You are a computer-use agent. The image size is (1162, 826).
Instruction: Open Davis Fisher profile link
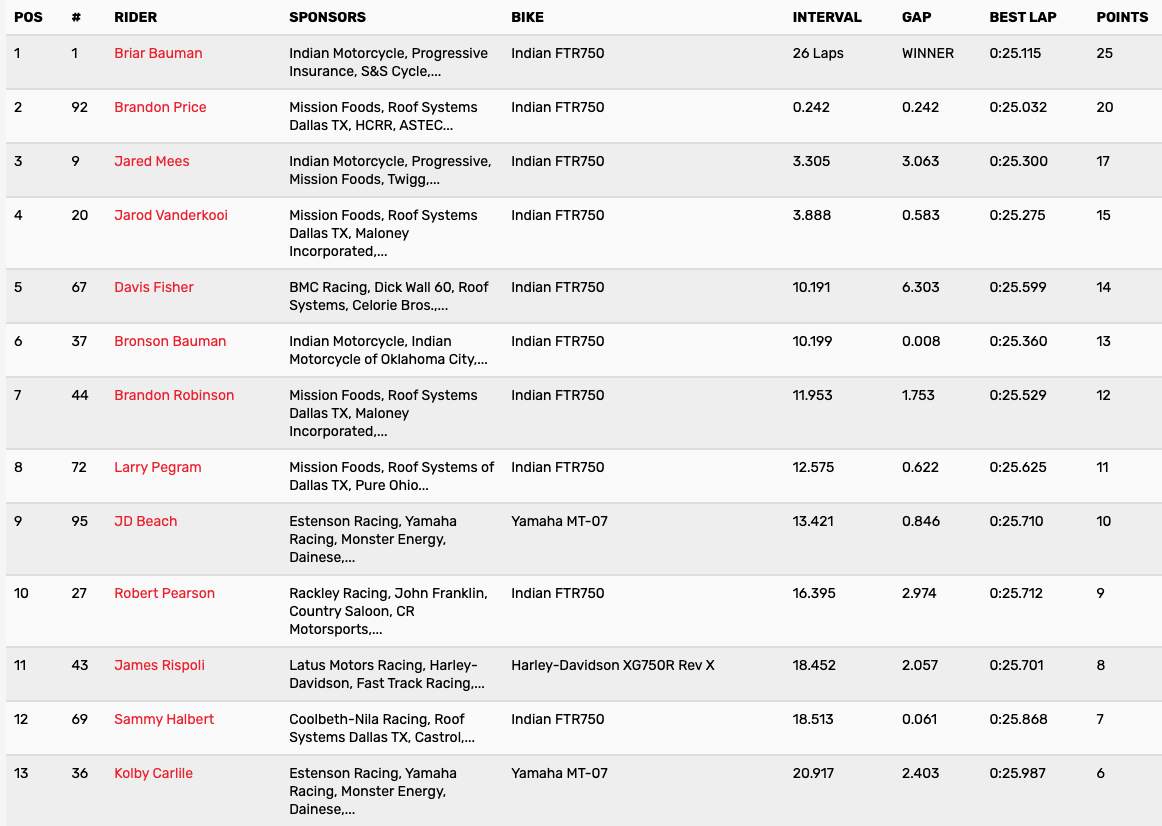pyautogui.click(x=154, y=287)
